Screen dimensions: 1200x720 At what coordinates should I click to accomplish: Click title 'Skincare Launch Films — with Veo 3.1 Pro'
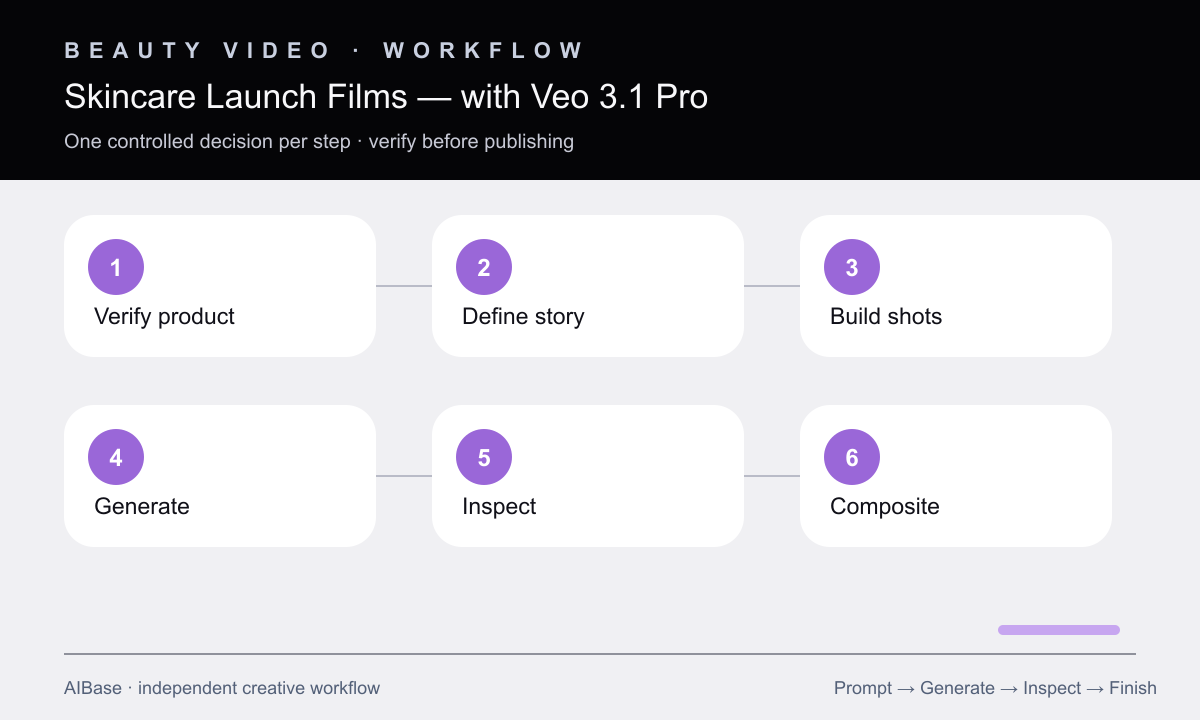tap(386, 97)
